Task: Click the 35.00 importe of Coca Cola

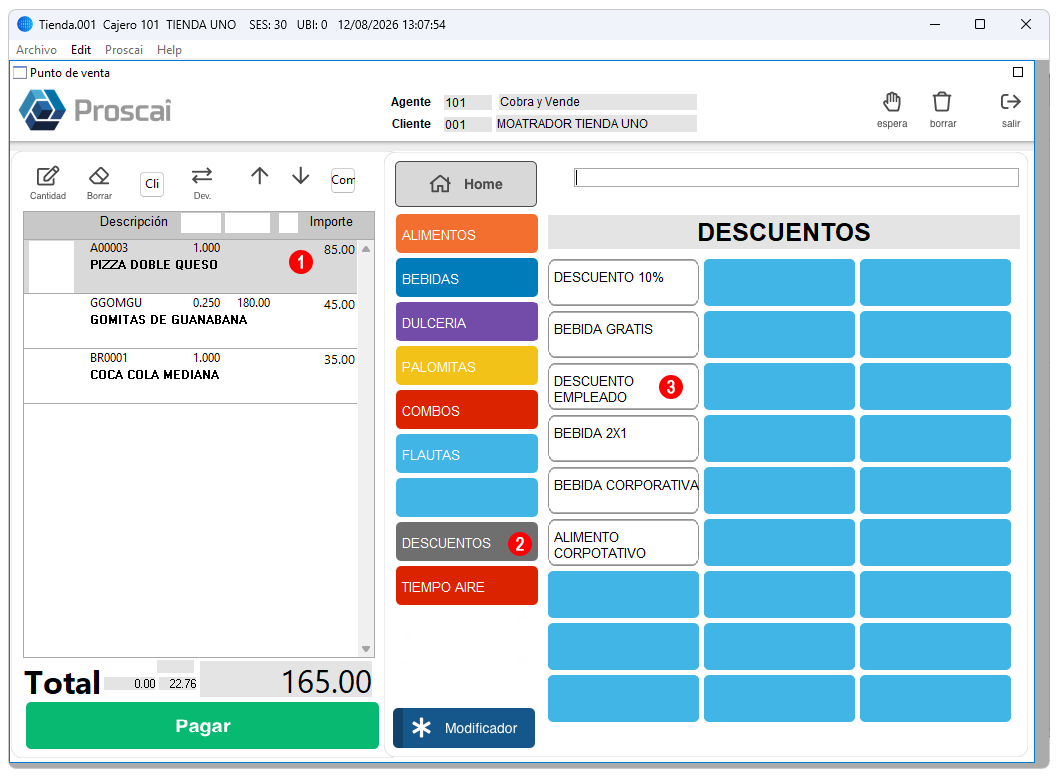Action: click(339, 360)
